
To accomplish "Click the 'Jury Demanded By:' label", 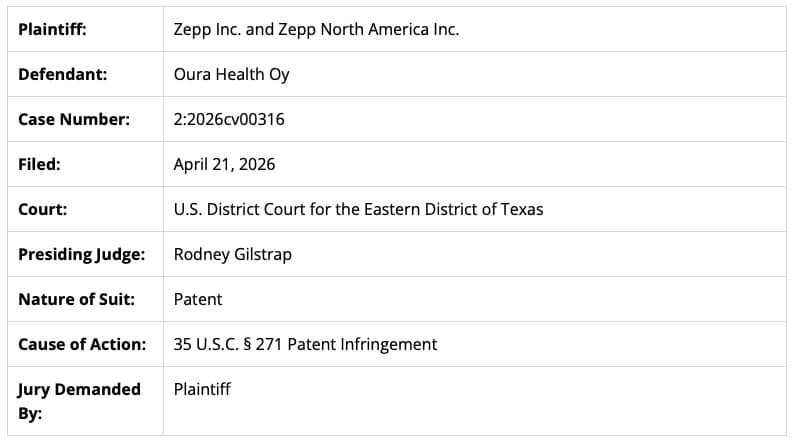I will tap(79, 401).
